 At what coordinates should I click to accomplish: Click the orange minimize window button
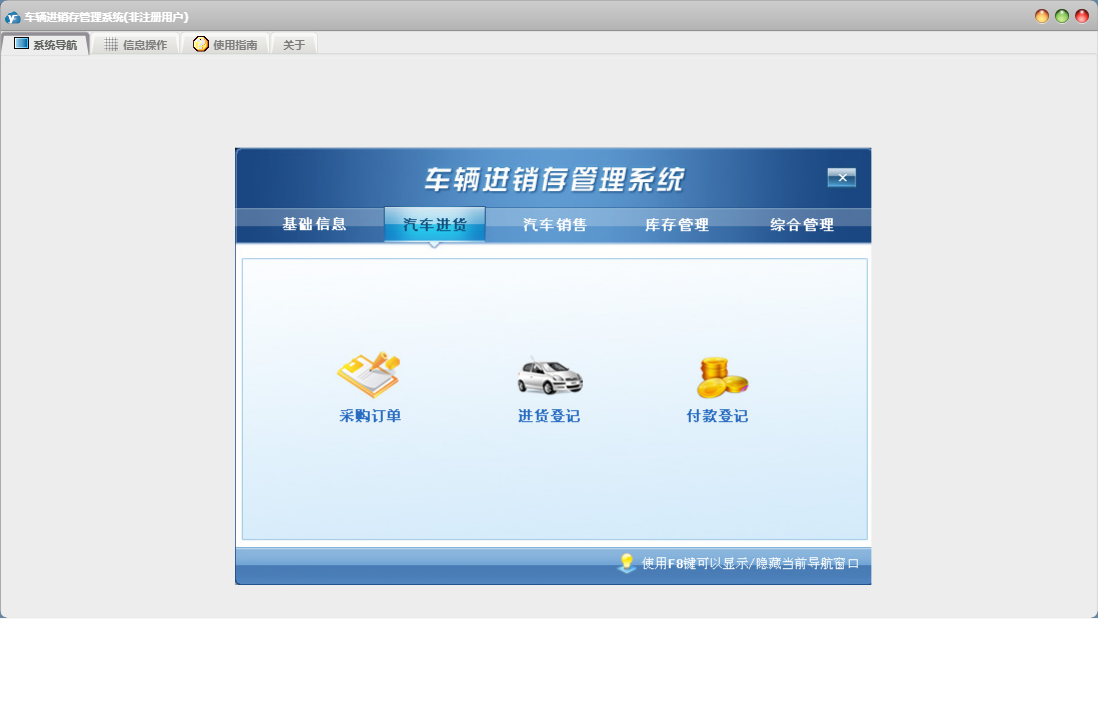tap(1042, 16)
